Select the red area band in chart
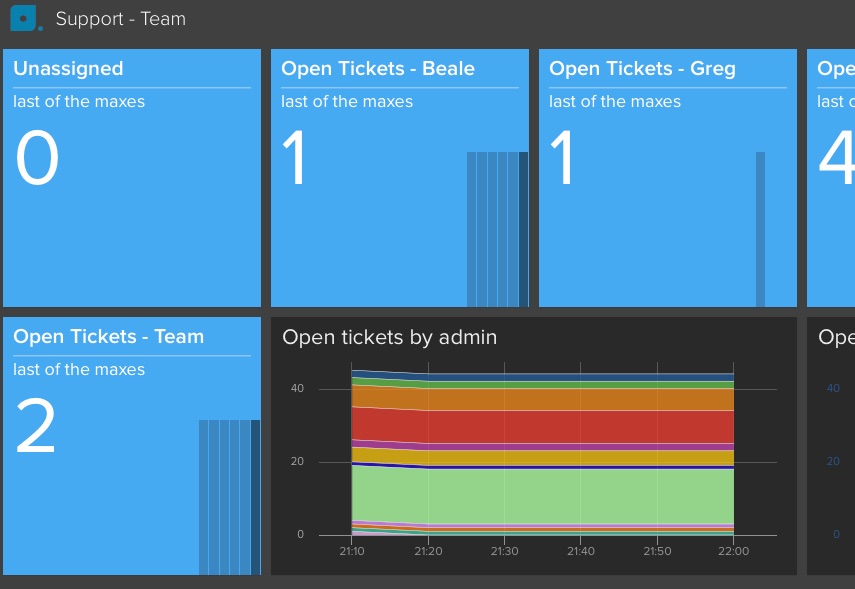The width and height of the screenshot is (855, 589). (x=543, y=426)
